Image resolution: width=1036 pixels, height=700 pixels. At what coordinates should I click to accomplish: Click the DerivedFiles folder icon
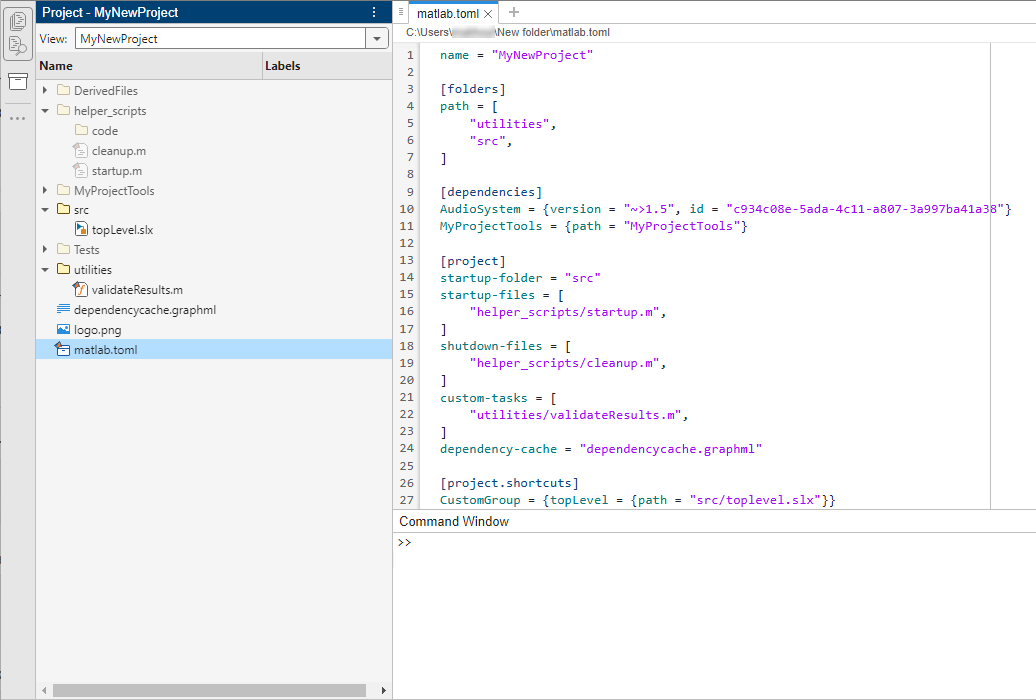(x=63, y=90)
